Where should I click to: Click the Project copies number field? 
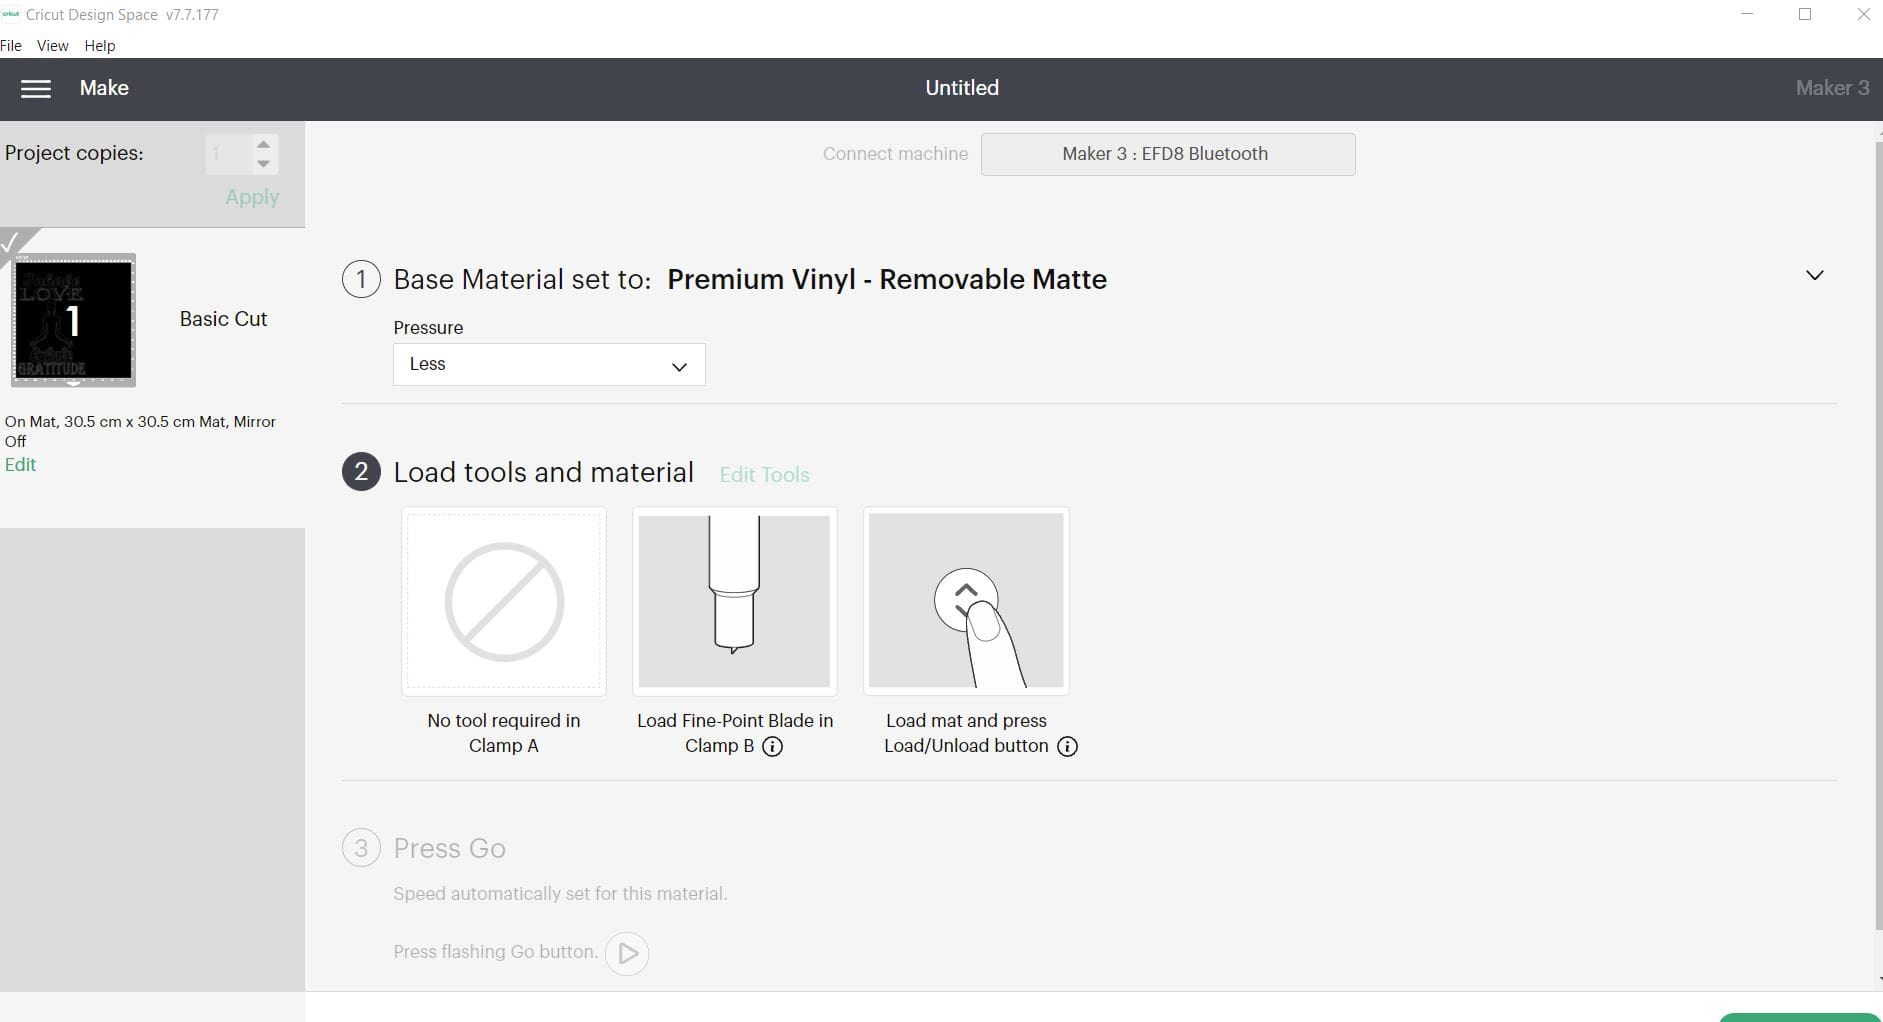point(229,154)
